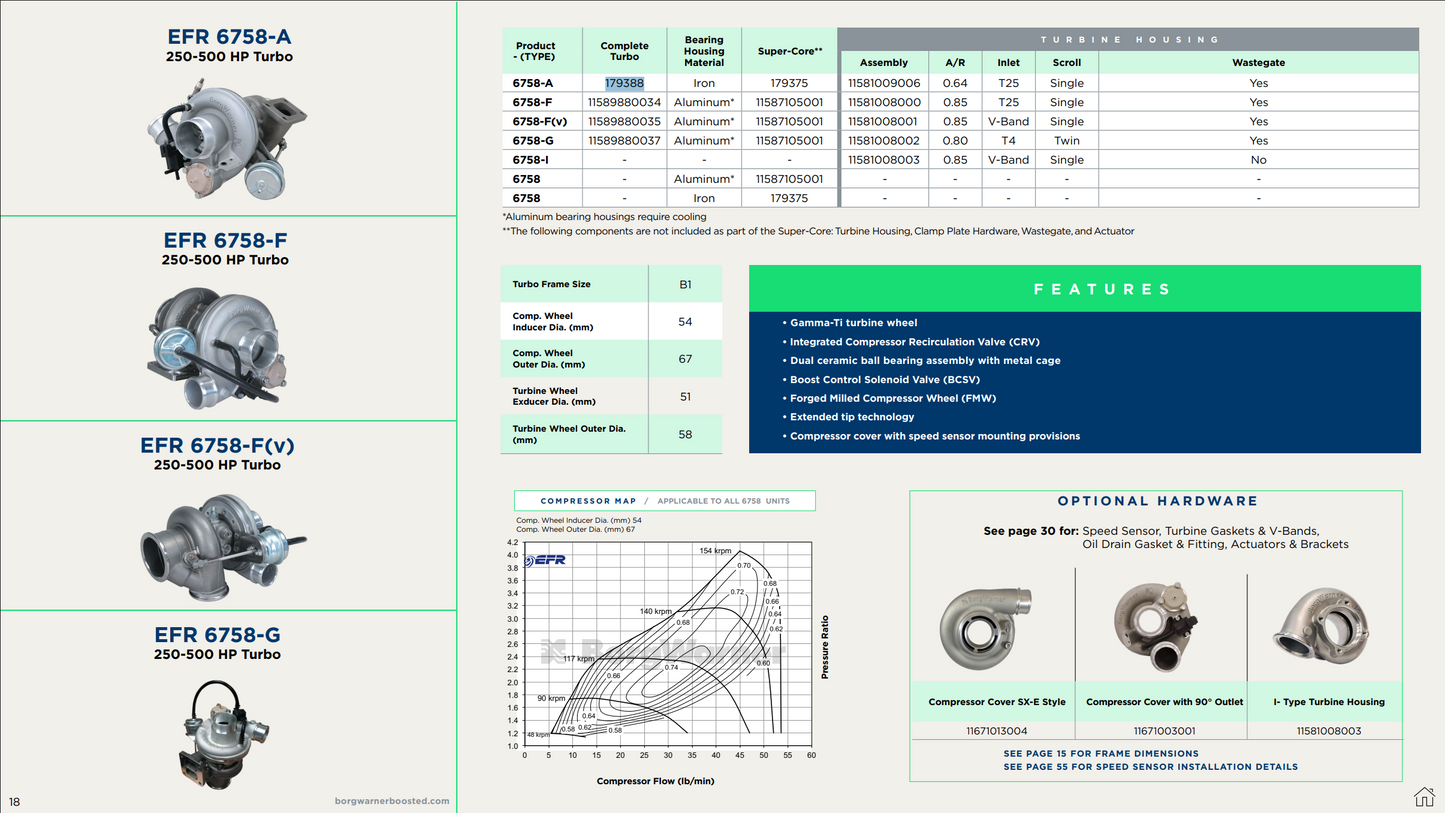Click turbine housing assembly number 11581008002
This screenshot has height=813, width=1445.
pos(884,141)
